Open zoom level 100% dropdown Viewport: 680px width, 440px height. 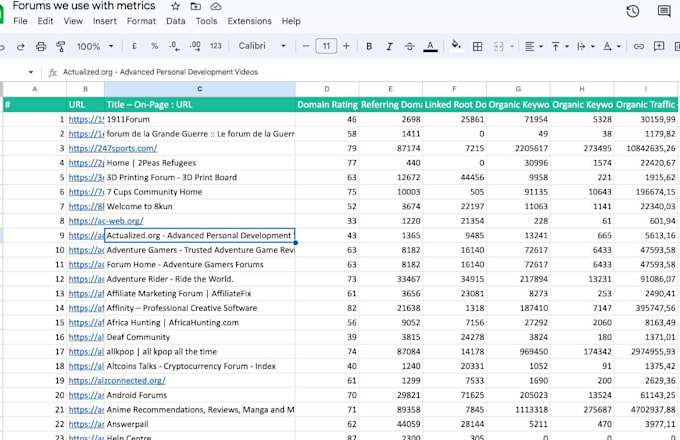[x=95, y=46]
